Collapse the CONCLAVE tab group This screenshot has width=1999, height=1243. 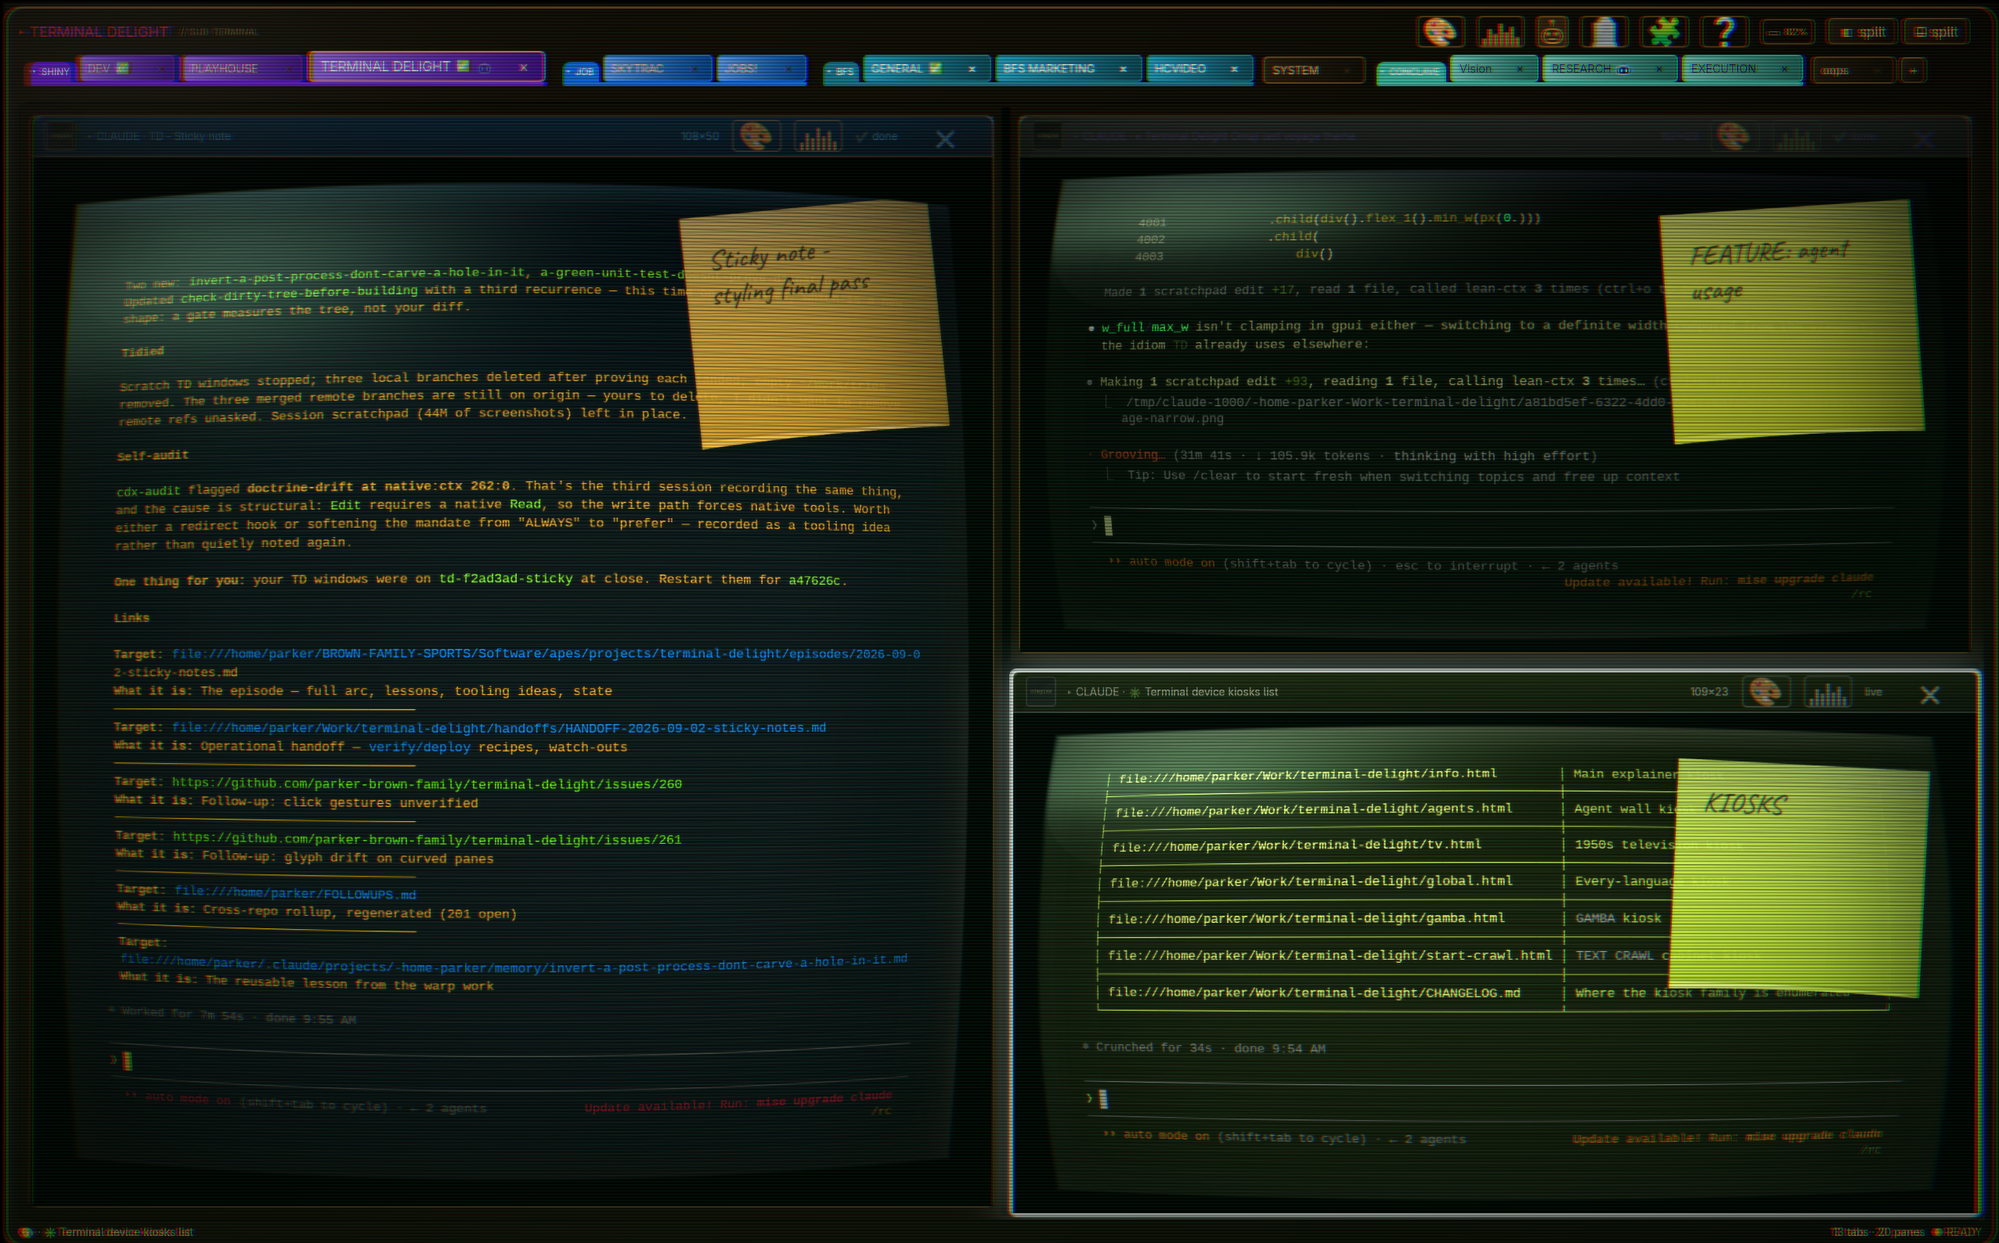click(x=1412, y=71)
